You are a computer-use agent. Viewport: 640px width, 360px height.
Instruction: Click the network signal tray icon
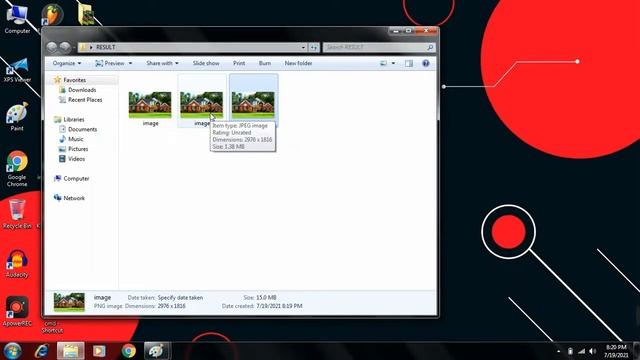[x=582, y=351]
